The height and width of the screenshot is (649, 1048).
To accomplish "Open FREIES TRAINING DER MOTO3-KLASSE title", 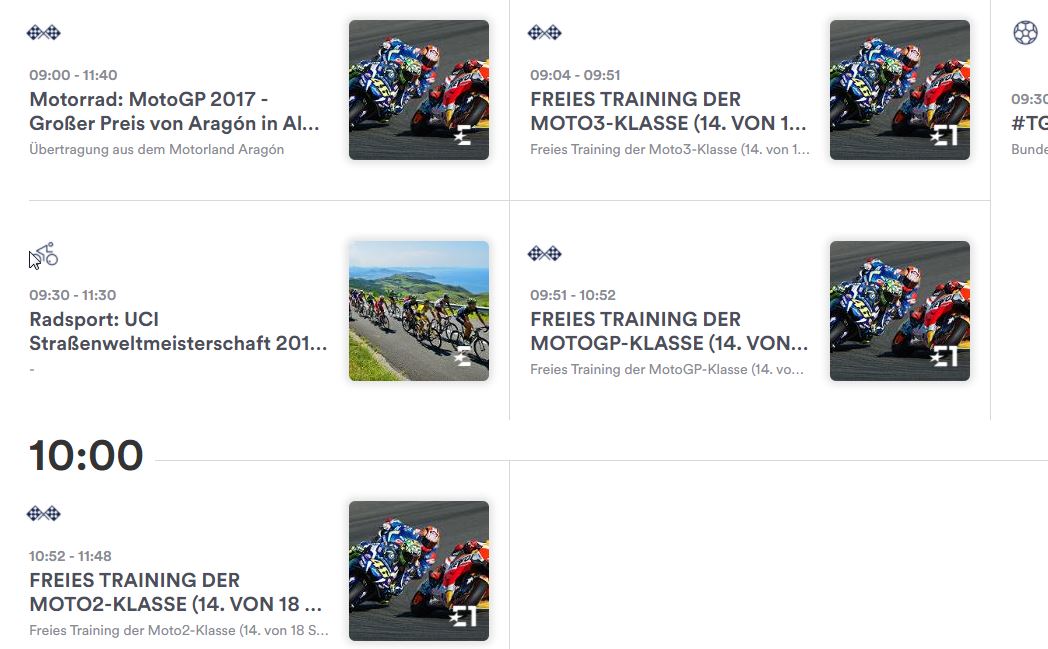I will point(668,111).
